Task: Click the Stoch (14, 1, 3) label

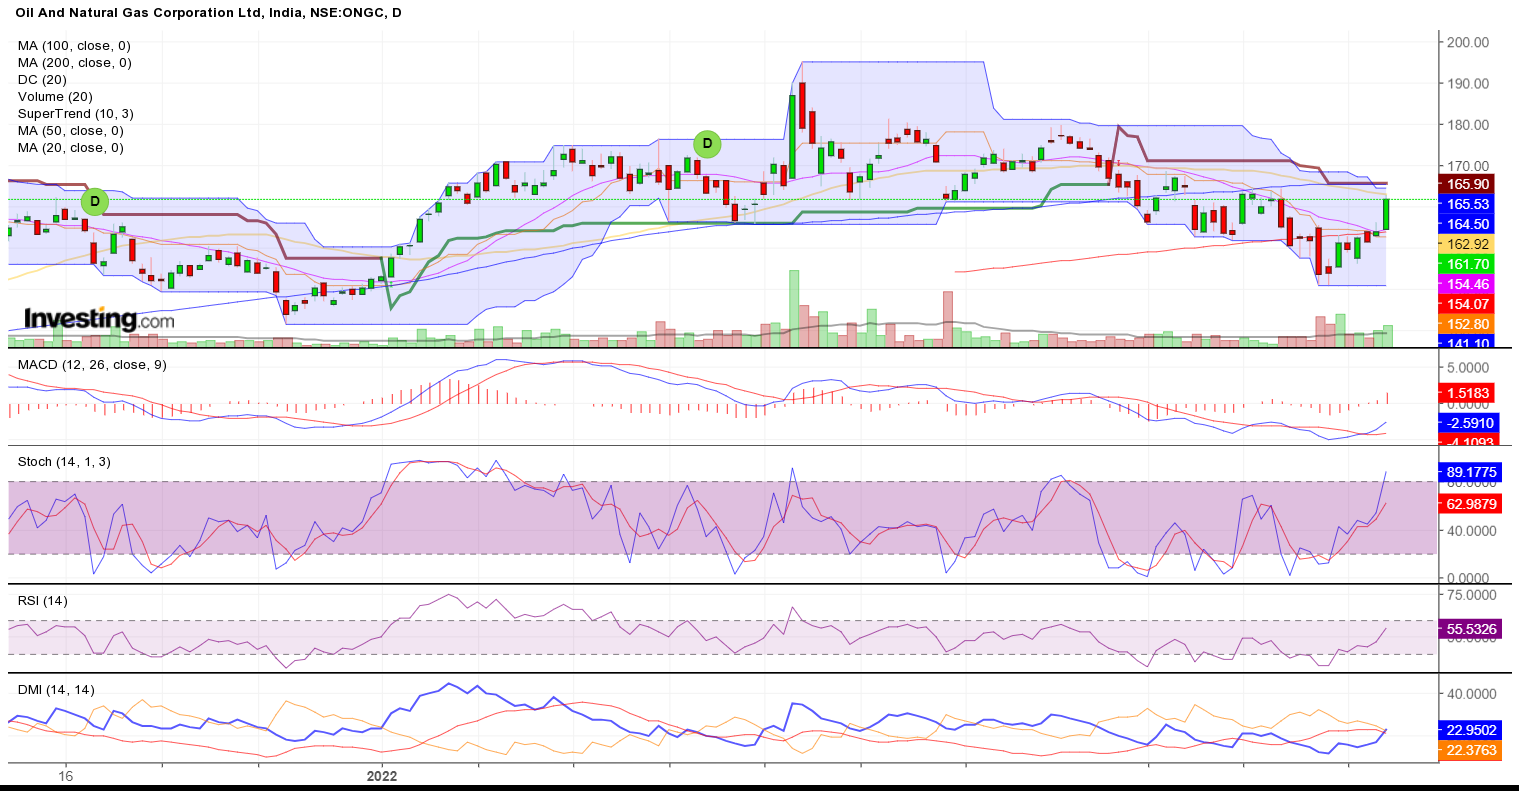Action: [x=64, y=462]
